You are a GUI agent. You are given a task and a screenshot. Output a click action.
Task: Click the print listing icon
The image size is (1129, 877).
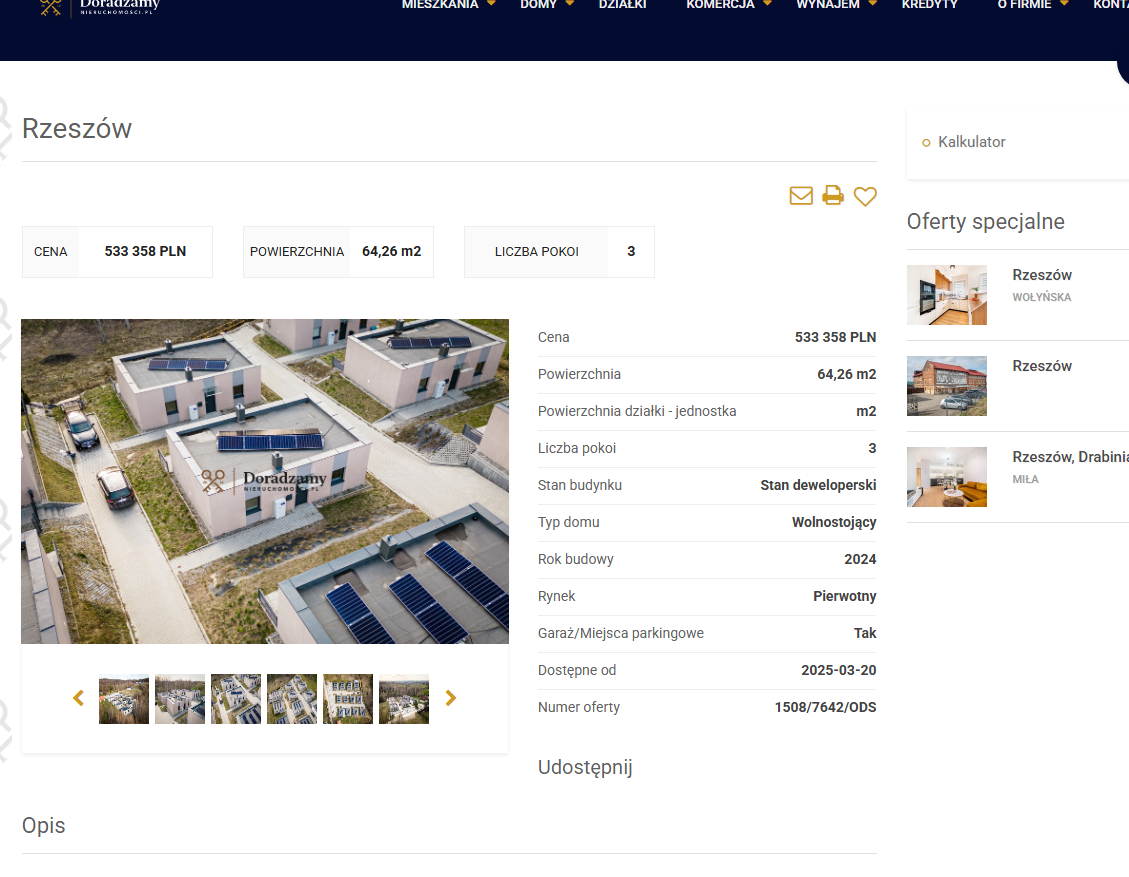[x=833, y=196]
